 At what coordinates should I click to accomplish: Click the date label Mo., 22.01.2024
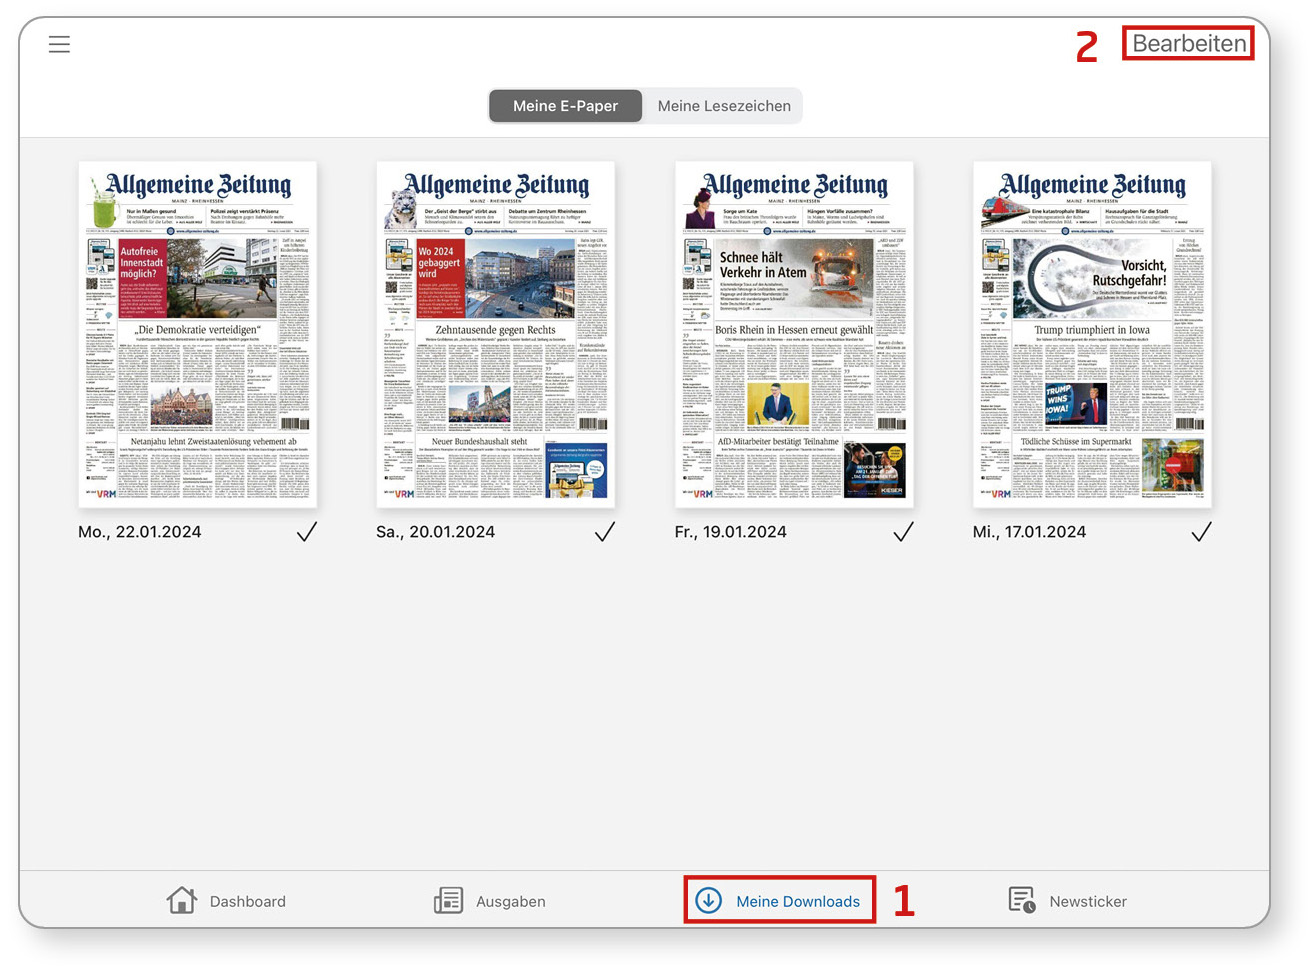pyautogui.click(x=140, y=532)
